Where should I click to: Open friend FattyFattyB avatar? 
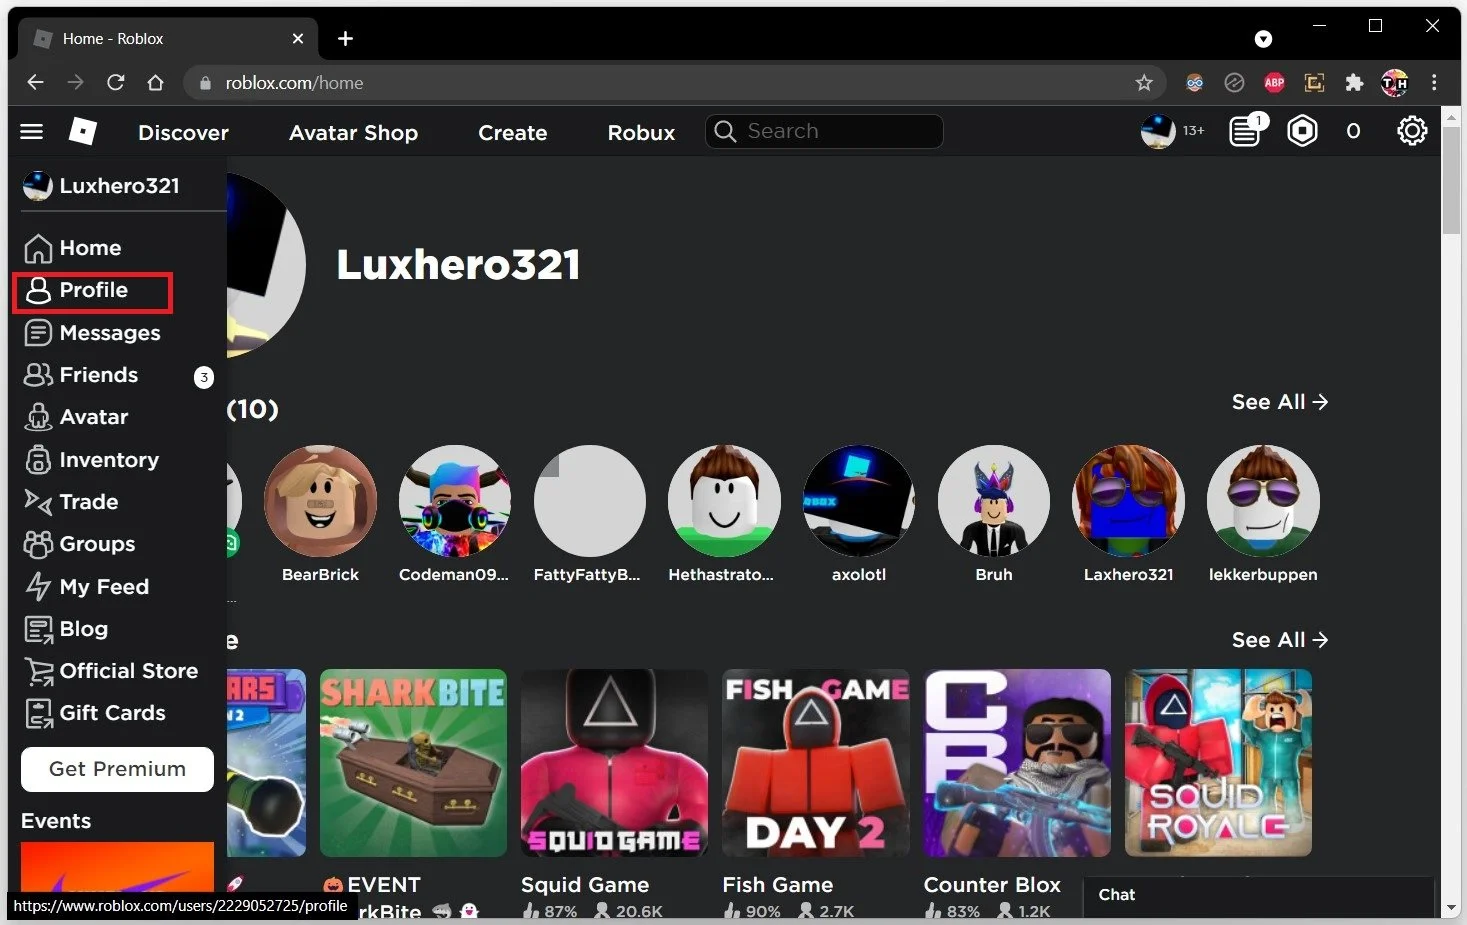(x=589, y=501)
